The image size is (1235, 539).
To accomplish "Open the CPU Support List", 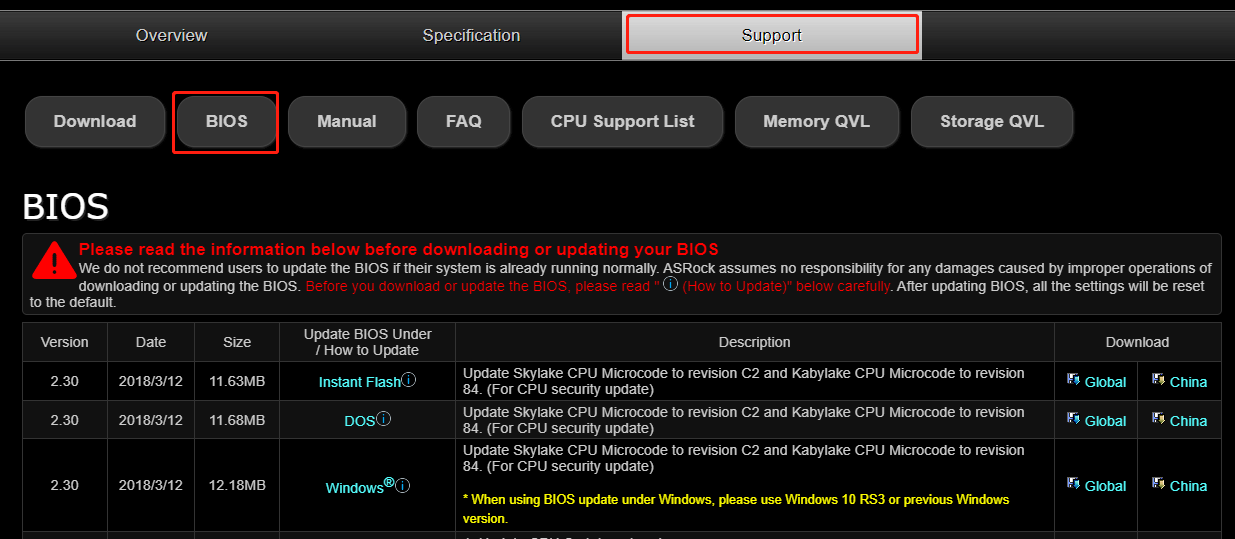I will [x=622, y=122].
